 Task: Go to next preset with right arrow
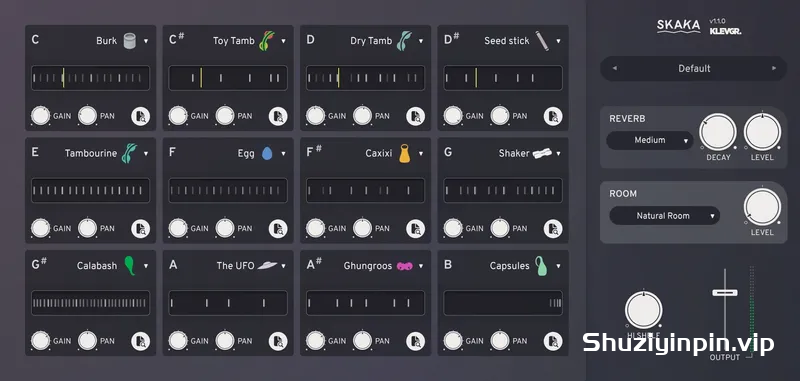(x=774, y=68)
